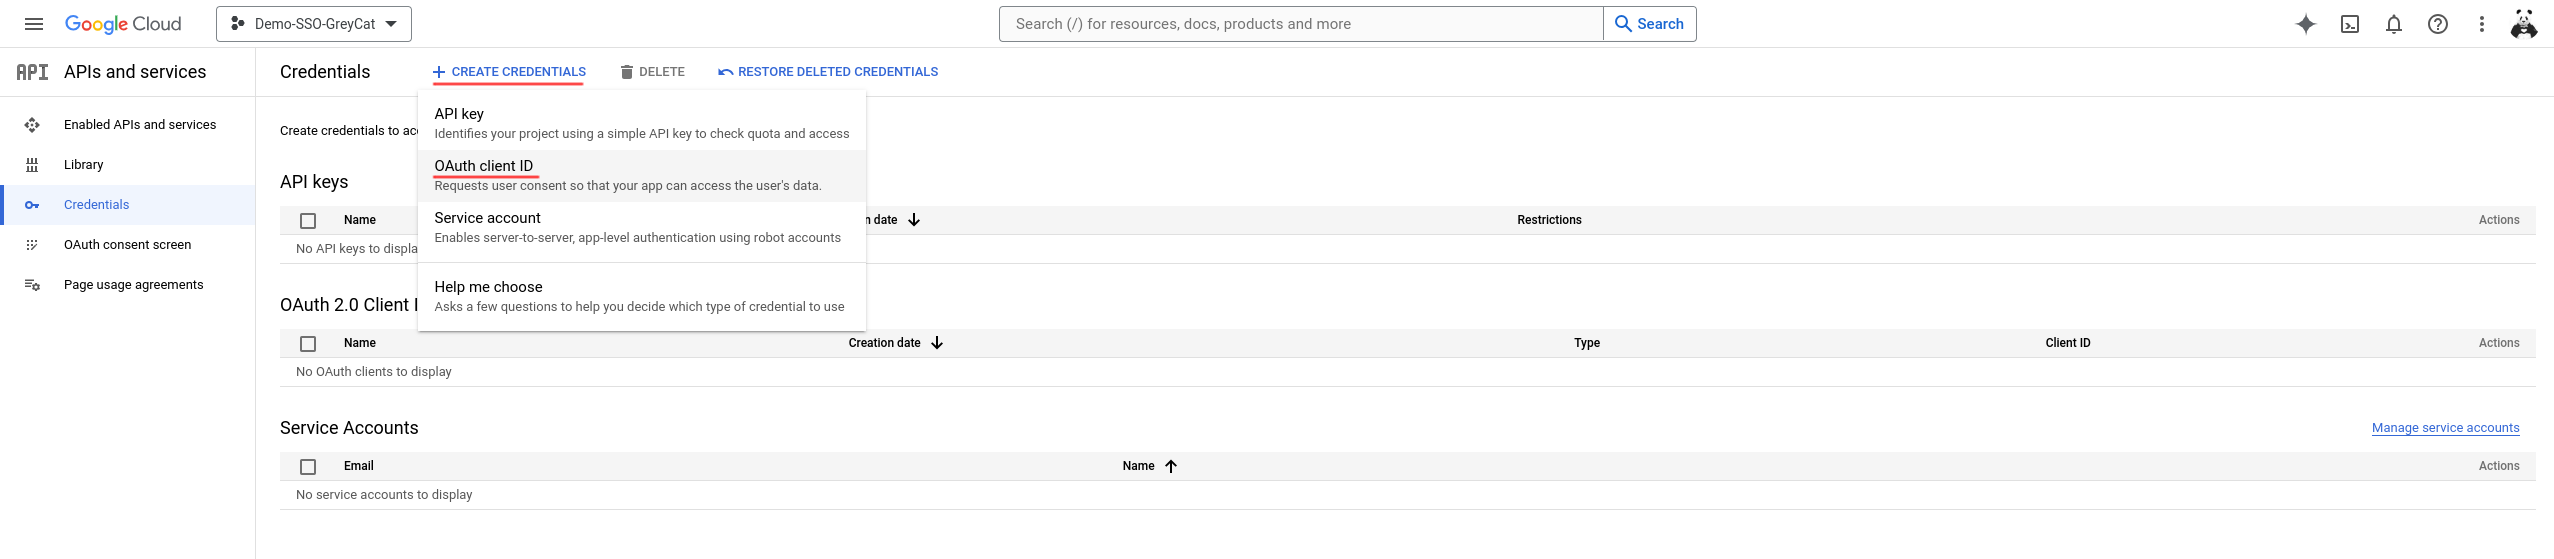Choose Service account option
This screenshot has width=2554, height=559.
tap(642, 227)
